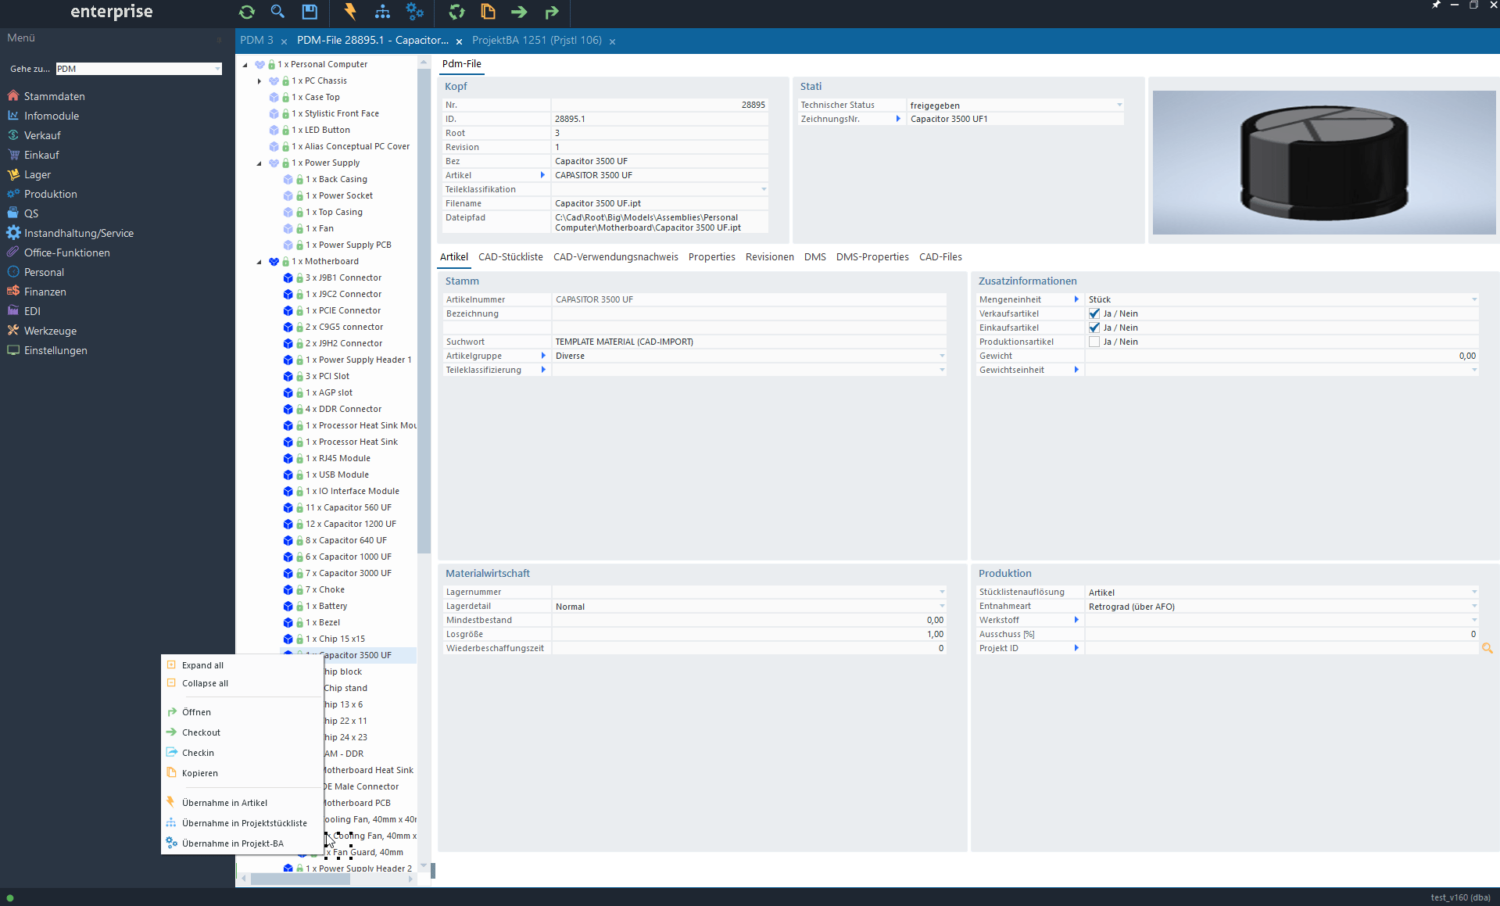Click Checkout in the context menu

(x=199, y=732)
